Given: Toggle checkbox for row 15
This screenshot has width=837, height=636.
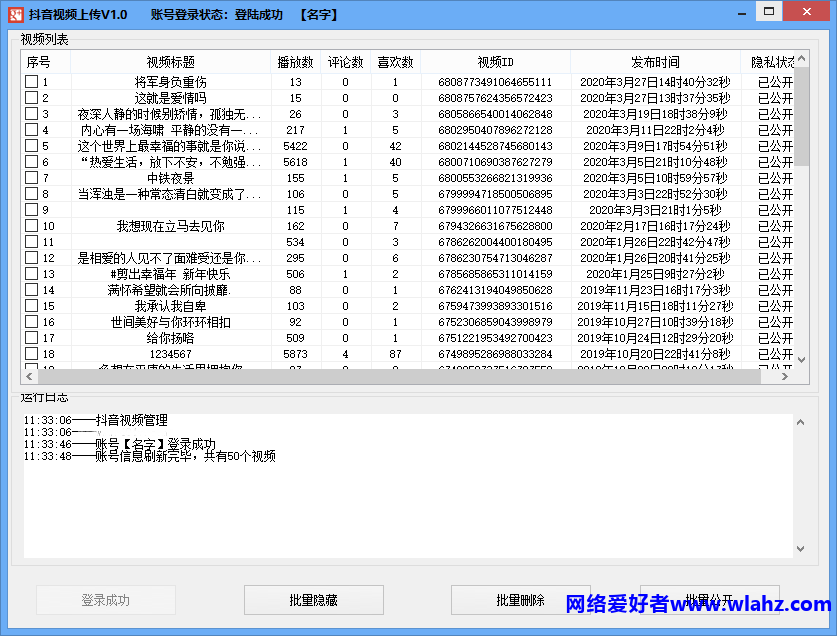Looking at the screenshot, I should [x=31, y=306].
